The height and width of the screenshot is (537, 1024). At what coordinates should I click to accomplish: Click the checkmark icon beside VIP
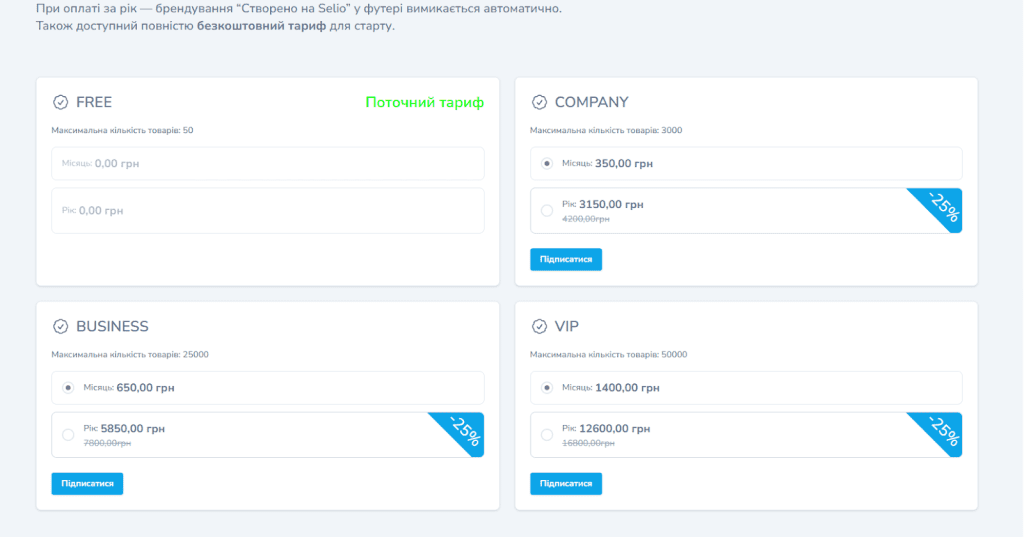539,326
